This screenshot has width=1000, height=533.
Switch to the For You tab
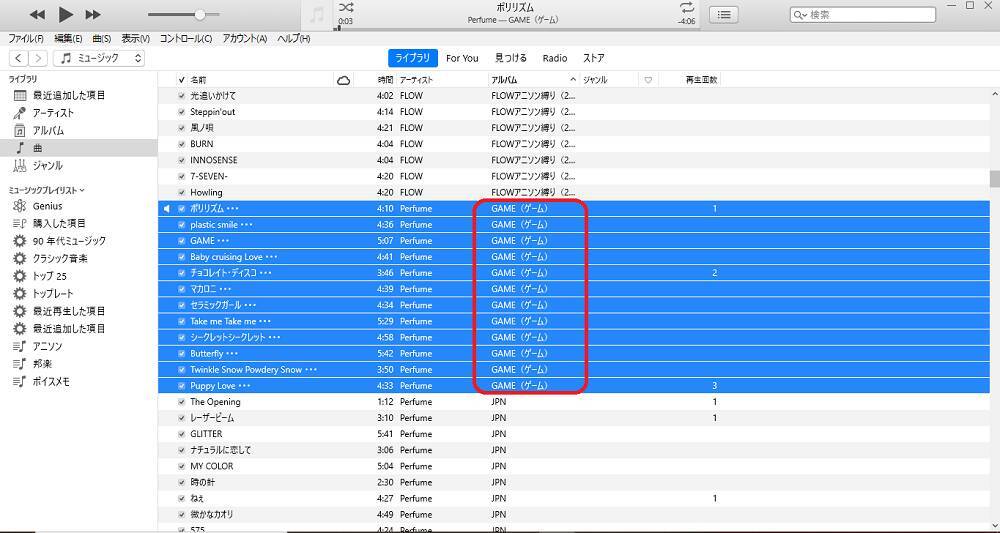pyautogui.click(x=462, y=58)
